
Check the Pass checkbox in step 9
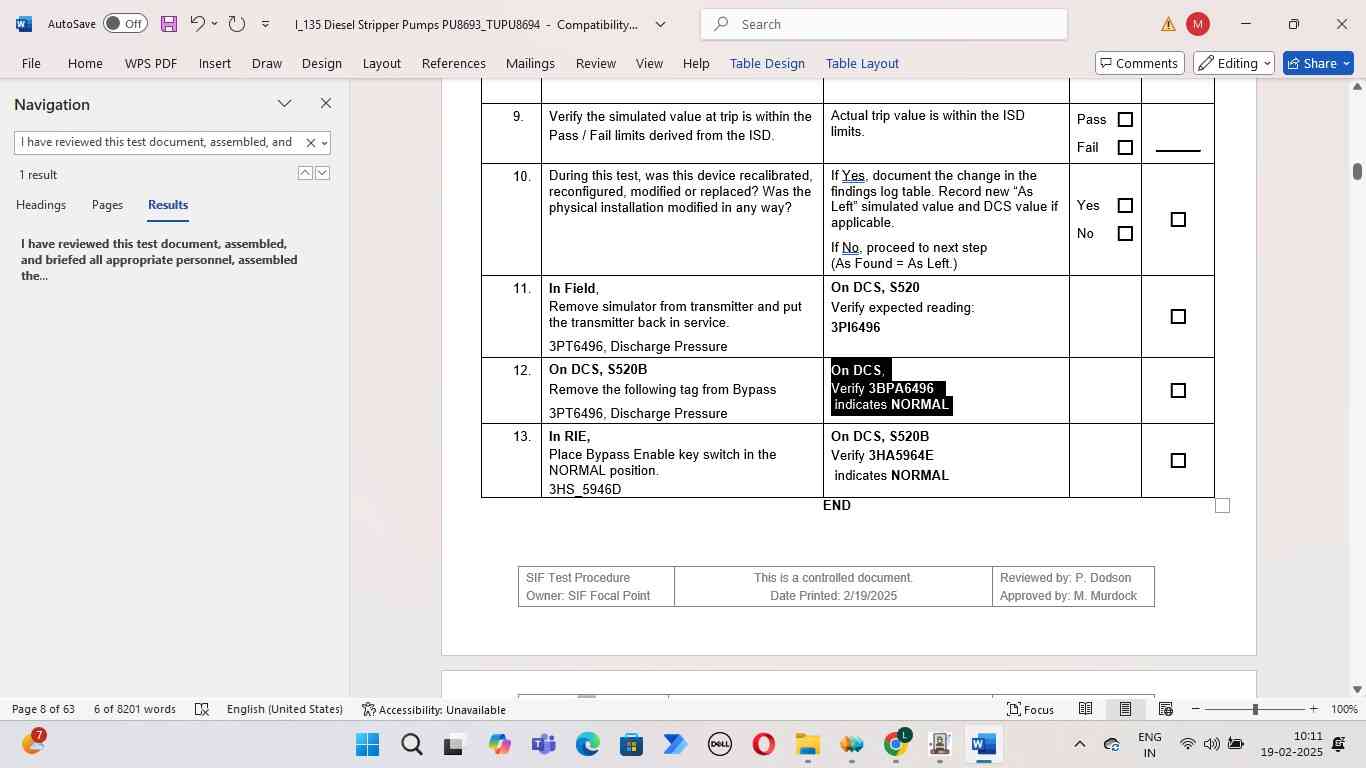(1125, 120)
